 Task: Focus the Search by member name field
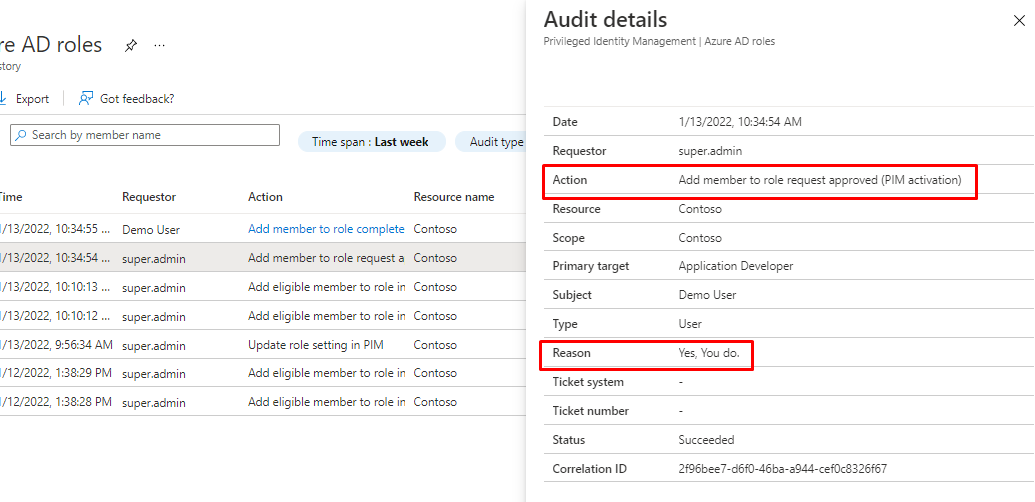click(x=150, y=135)
